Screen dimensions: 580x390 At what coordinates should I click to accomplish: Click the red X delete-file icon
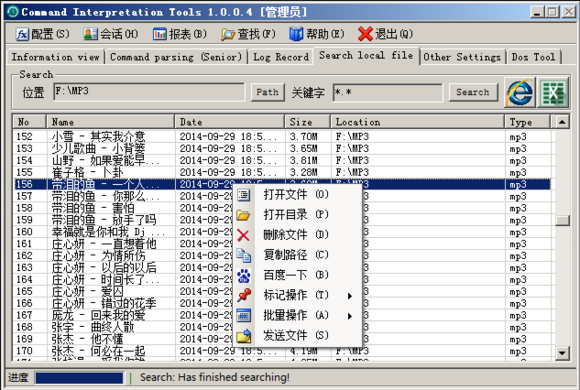[243, 235]
